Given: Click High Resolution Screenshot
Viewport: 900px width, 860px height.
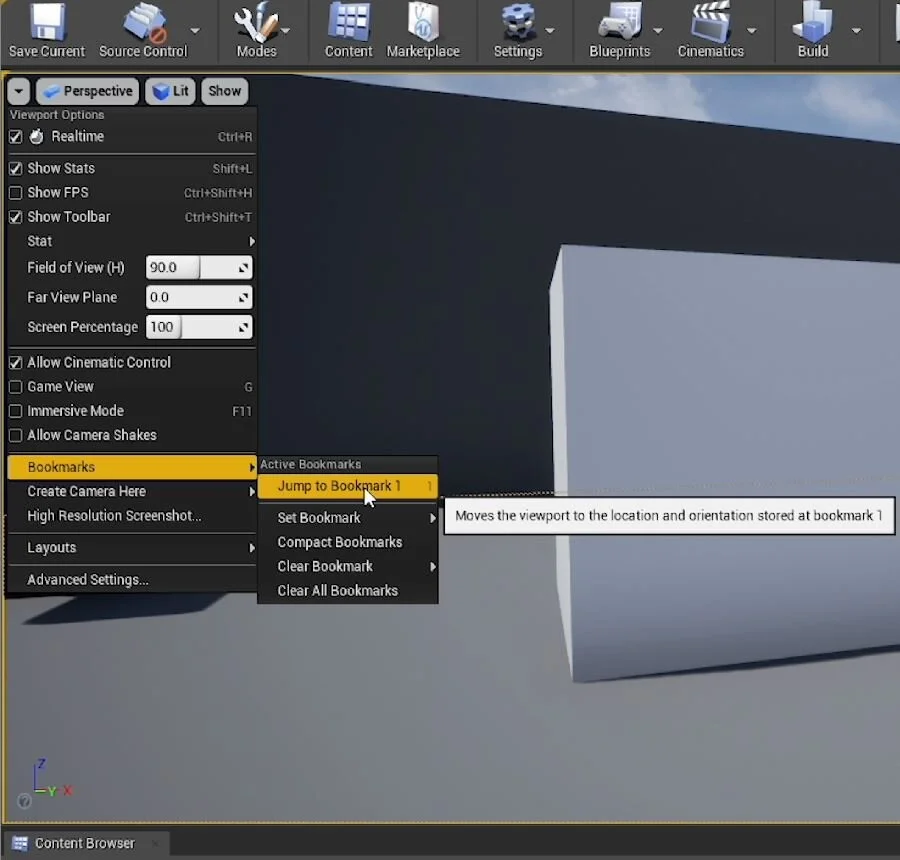Looking at the screenshot, I should click(x=113, y=515).
